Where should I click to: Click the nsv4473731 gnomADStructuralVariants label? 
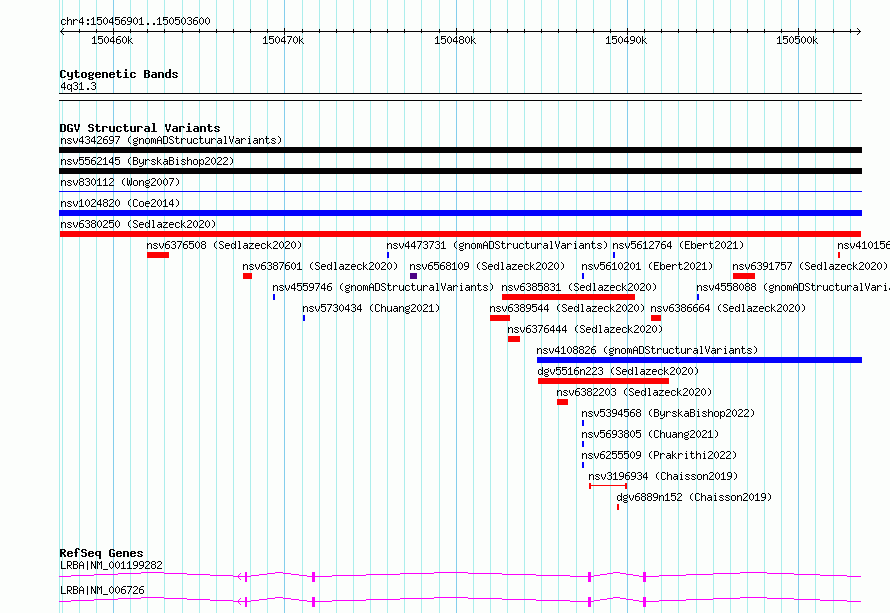tap(497, 245)
